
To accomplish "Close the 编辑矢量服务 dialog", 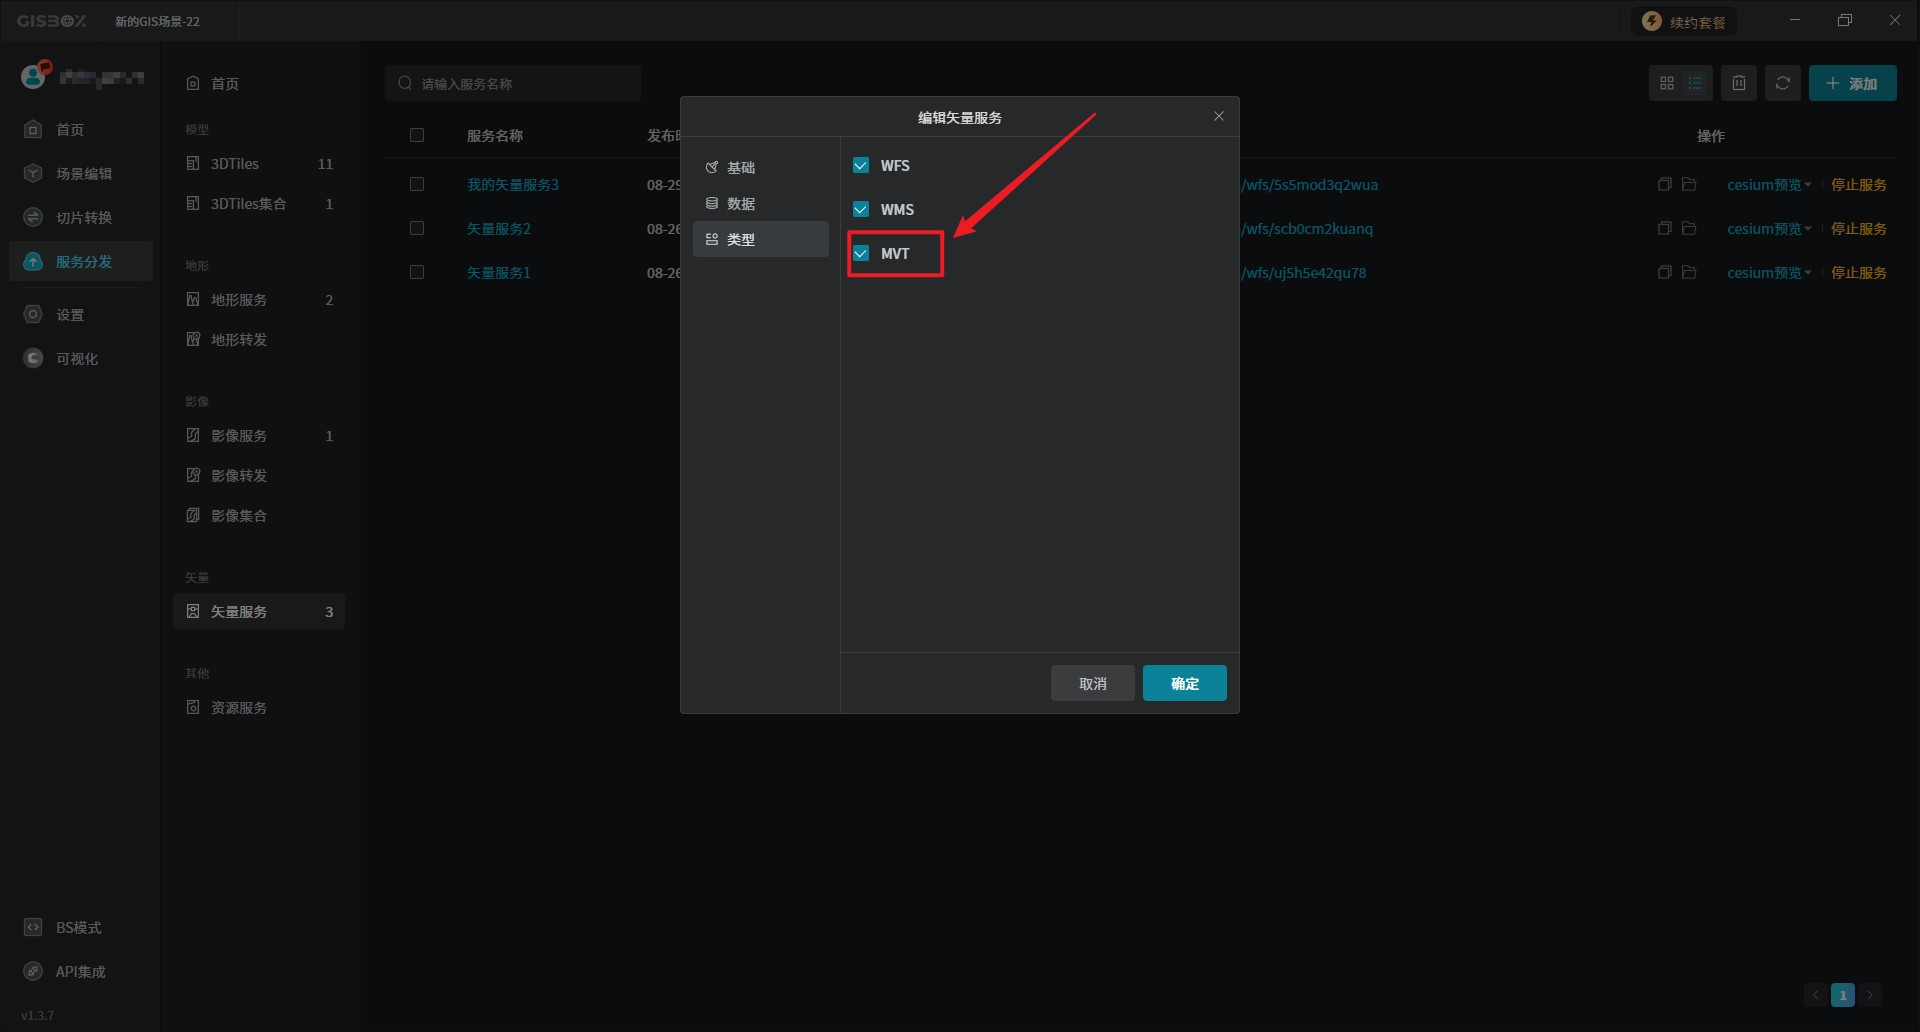I will 1218,116.
